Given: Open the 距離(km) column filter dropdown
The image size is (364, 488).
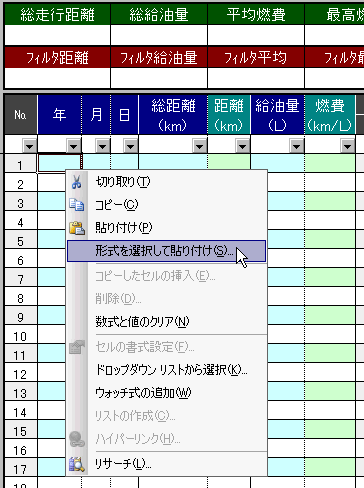Looking at the screenshot, I should [242, 146].
